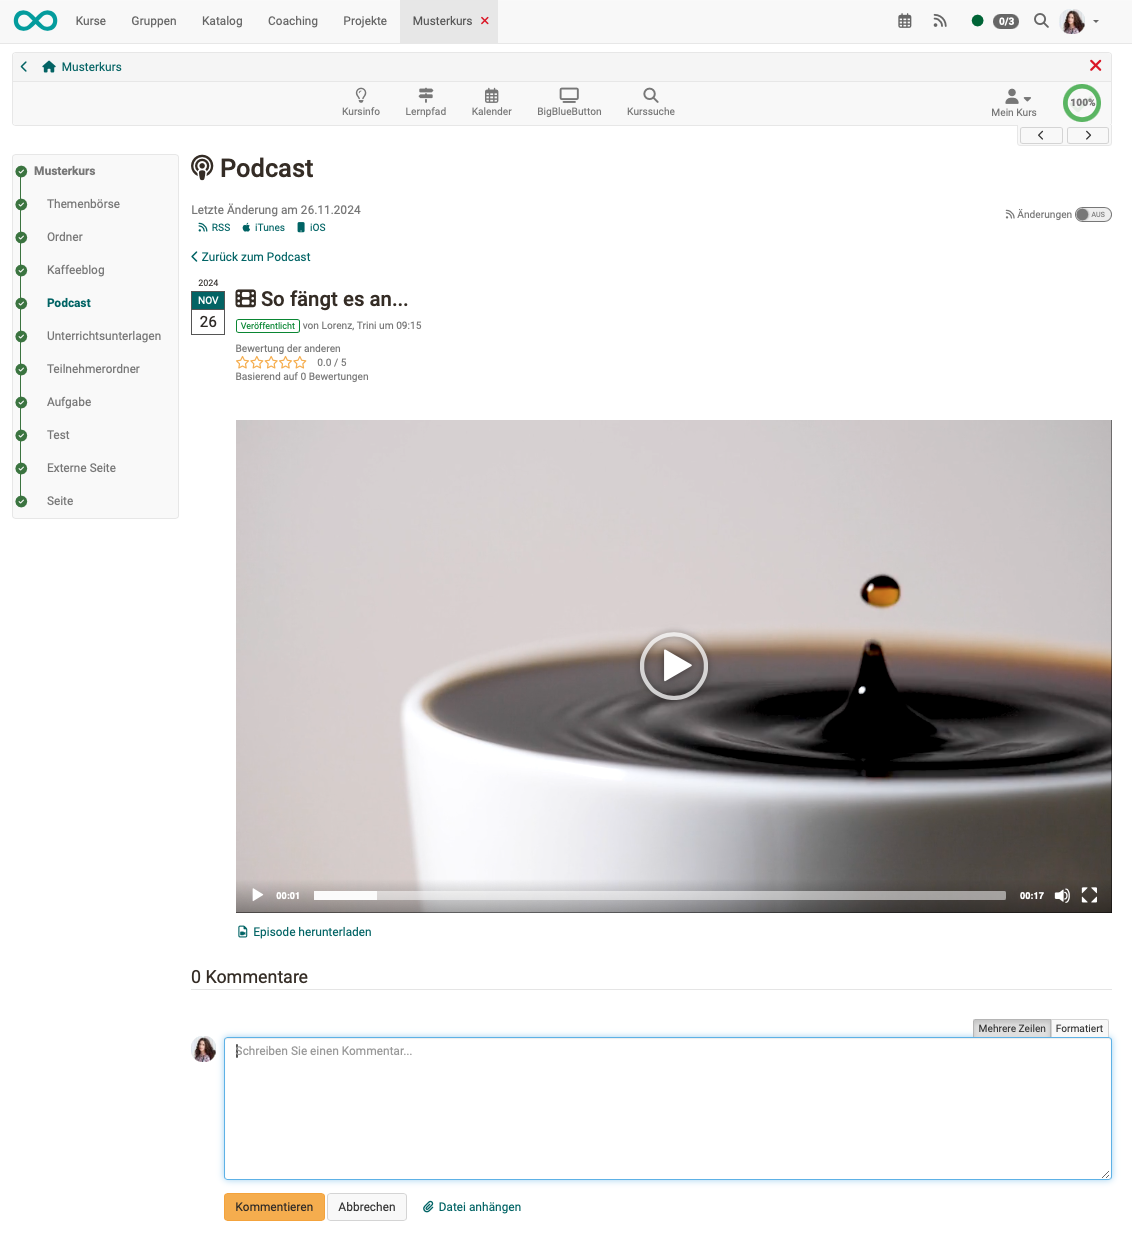Switch comment editor to Formatiert mode
1132x1238 pixels.
point(1079,1029)
